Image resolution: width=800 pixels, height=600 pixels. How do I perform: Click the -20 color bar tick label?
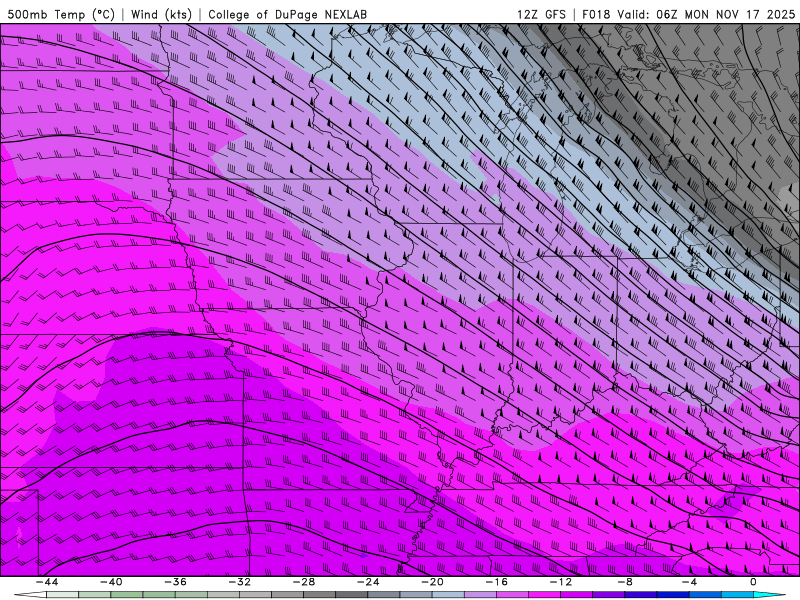[432, 582]
